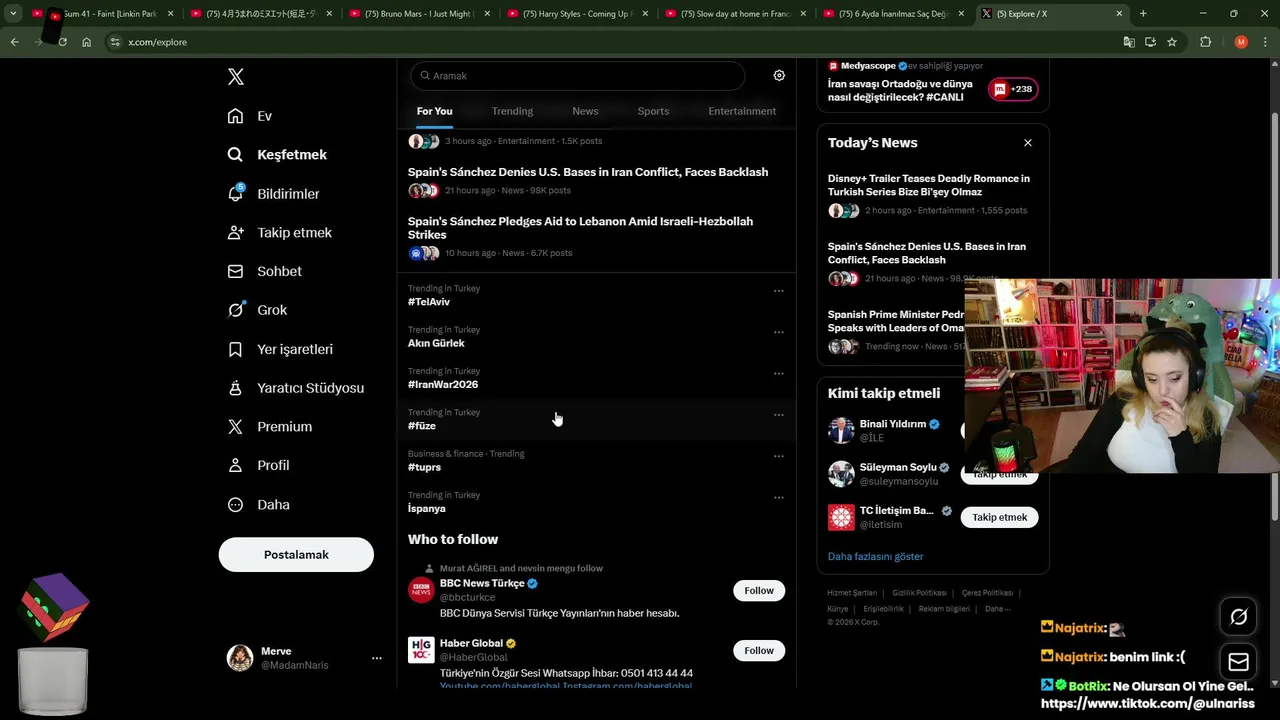Open floating Grok button at bottom right

(1238, 617)
